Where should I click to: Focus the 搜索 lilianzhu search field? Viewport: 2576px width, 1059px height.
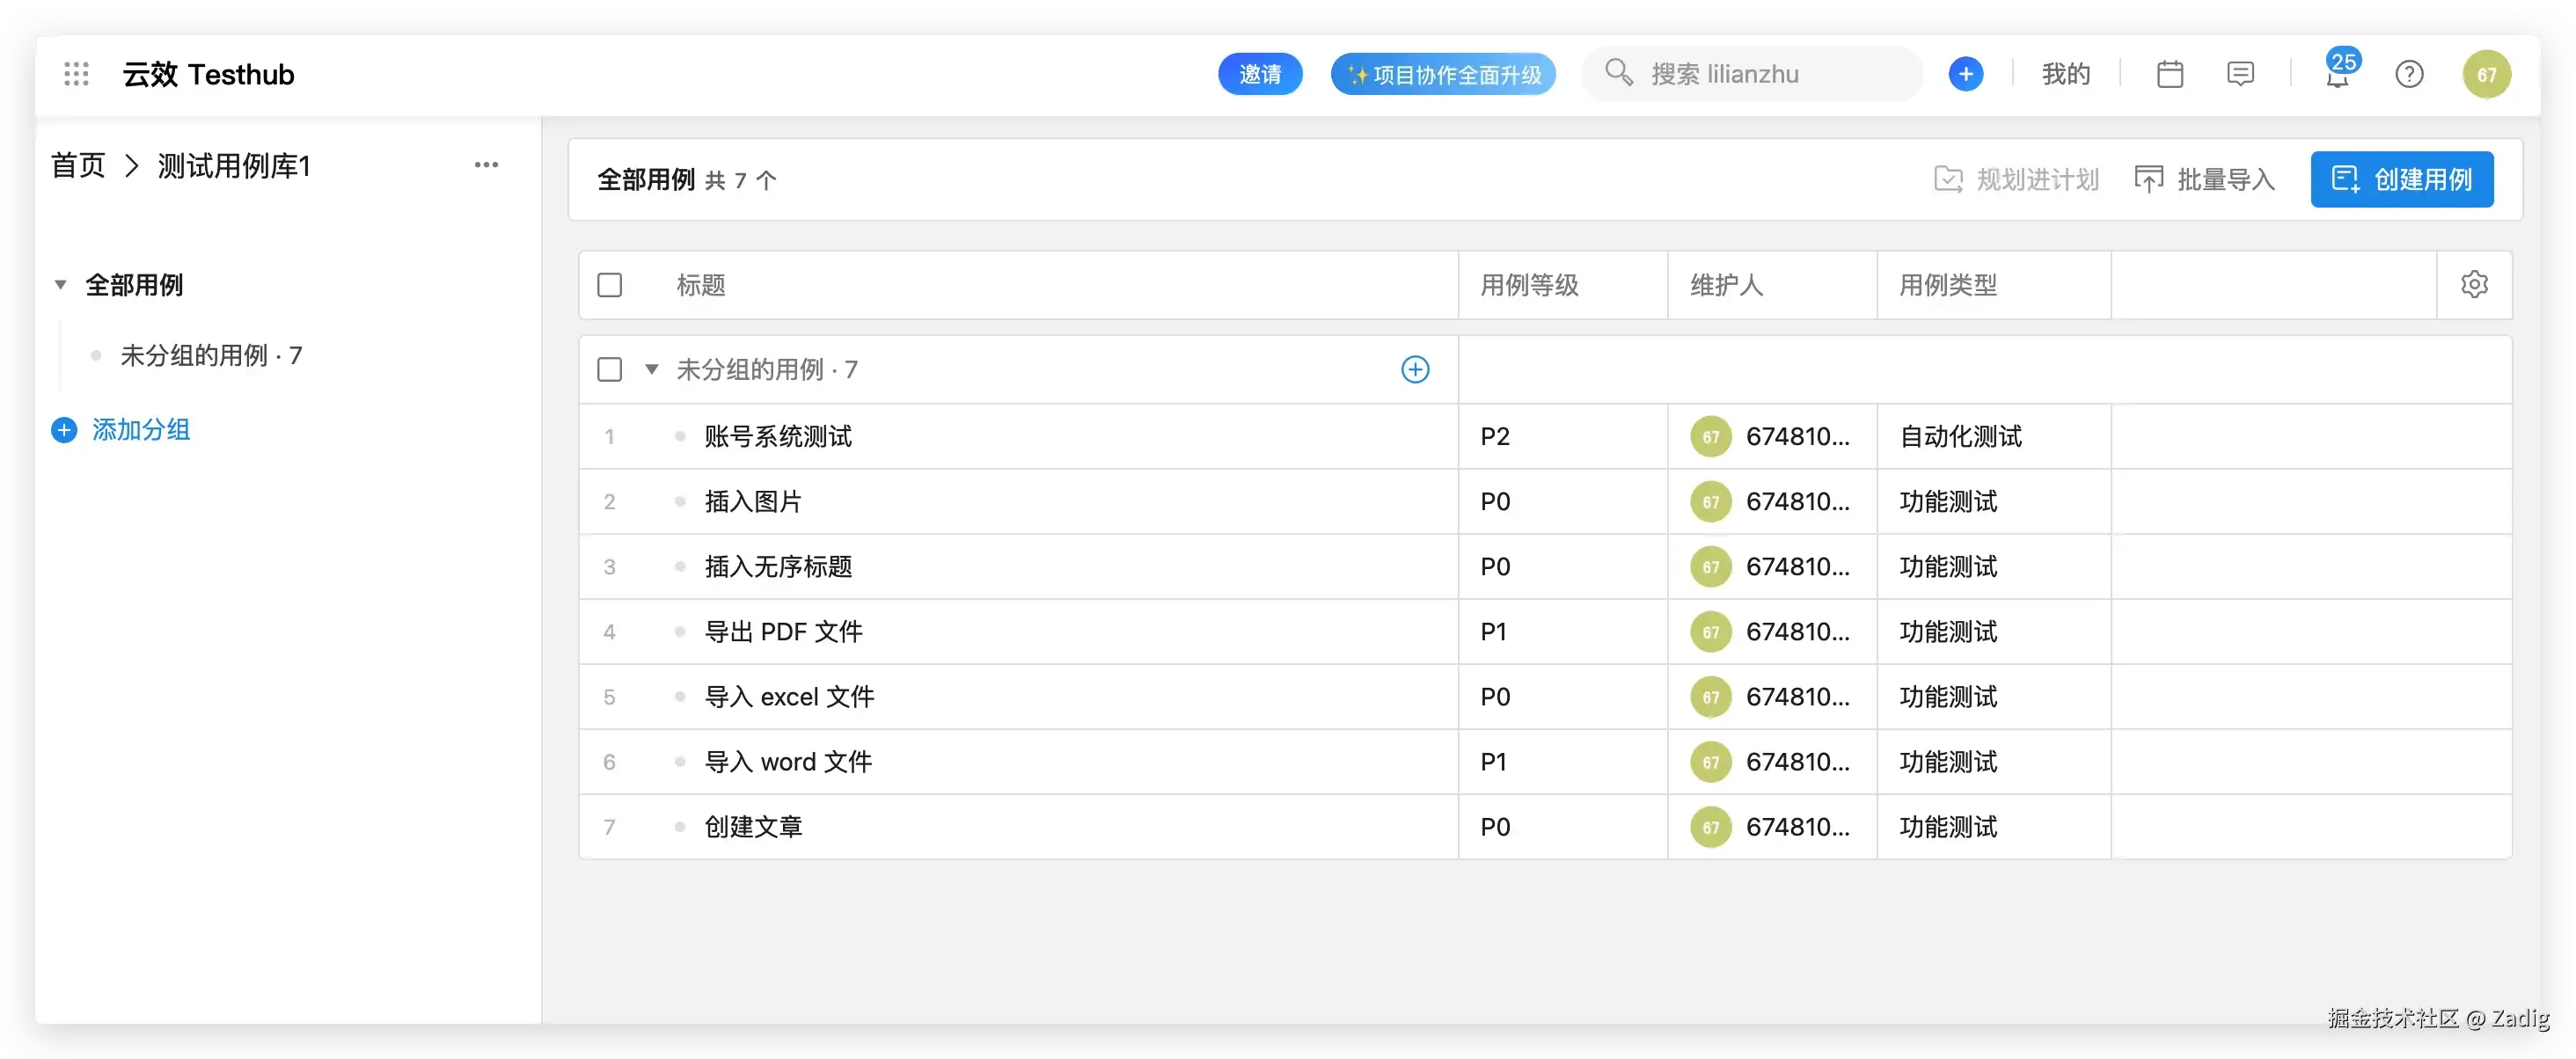[1752, 74]
